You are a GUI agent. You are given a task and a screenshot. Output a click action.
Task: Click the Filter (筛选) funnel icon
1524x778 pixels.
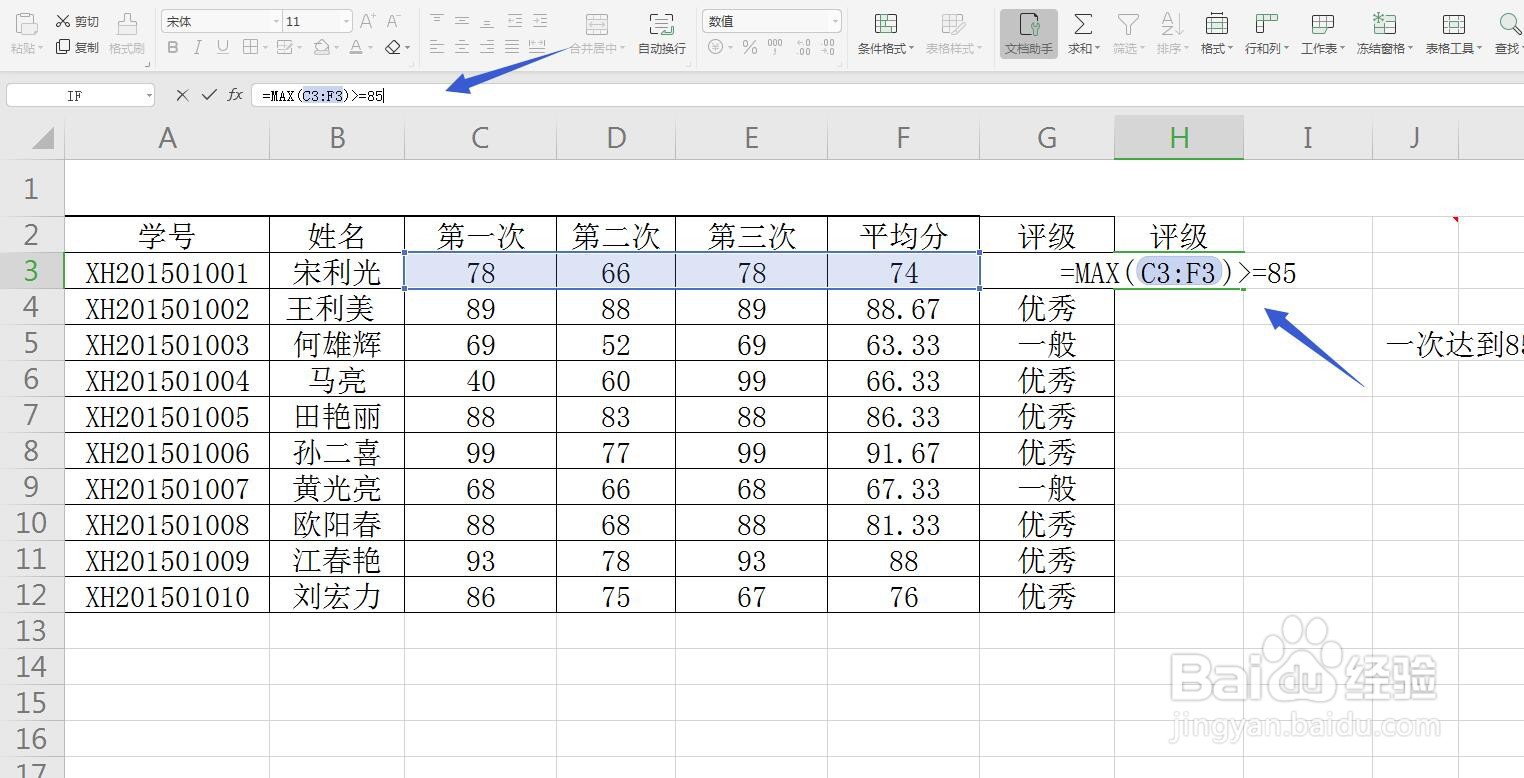(1128, 24)
